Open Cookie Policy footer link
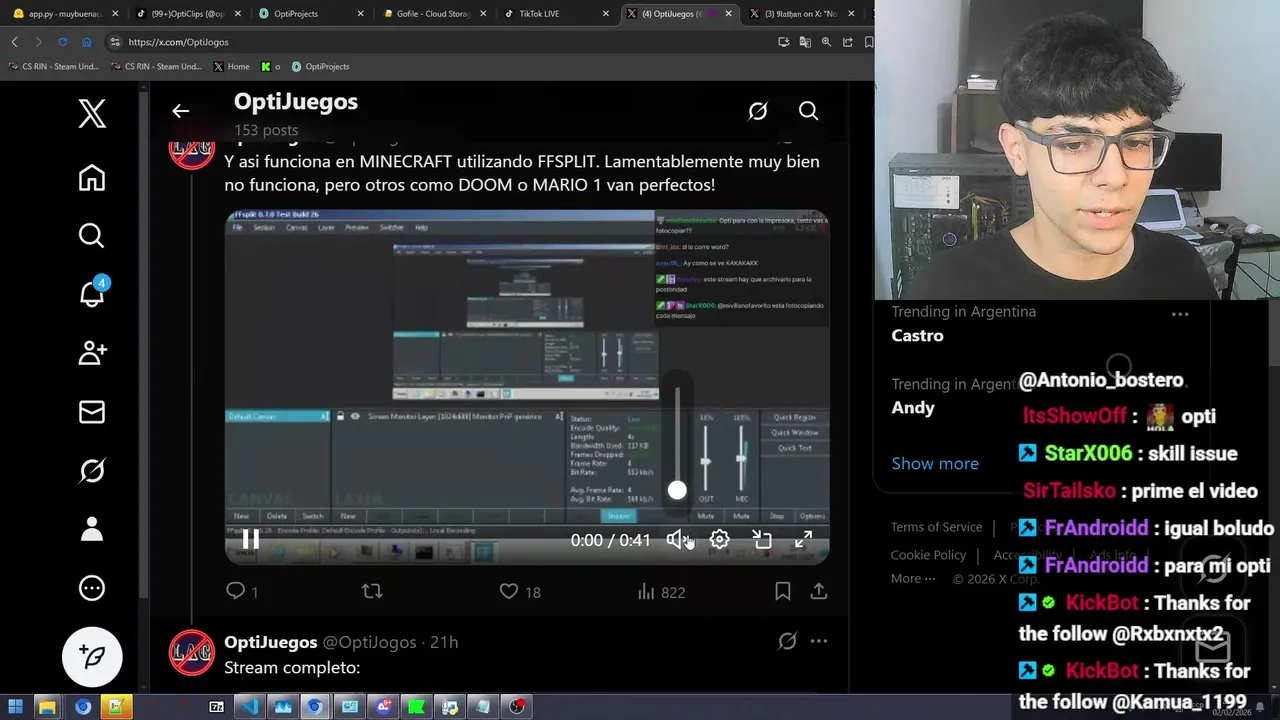 (928, 555)
